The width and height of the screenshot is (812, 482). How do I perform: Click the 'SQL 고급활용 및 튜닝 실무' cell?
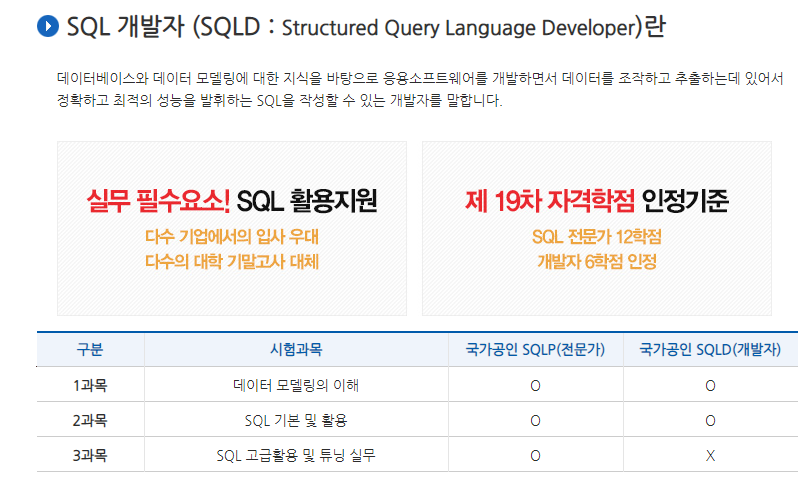[x=296, y=456]
